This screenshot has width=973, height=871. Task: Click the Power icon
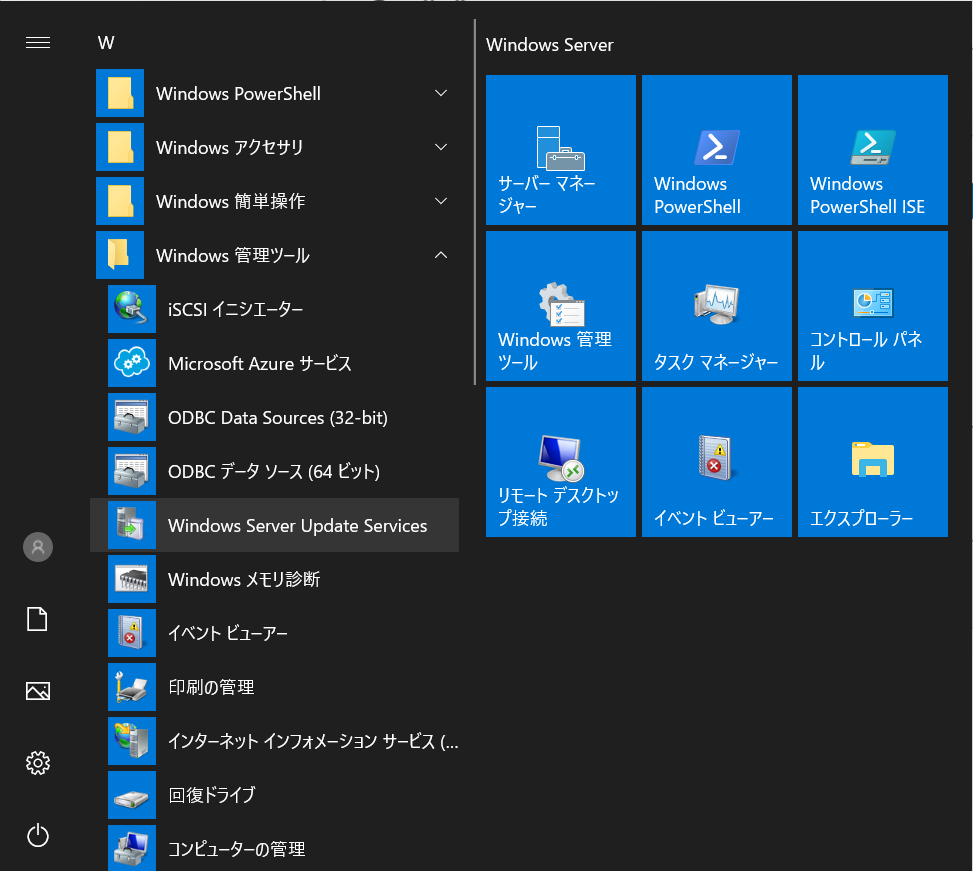point(38,835)
